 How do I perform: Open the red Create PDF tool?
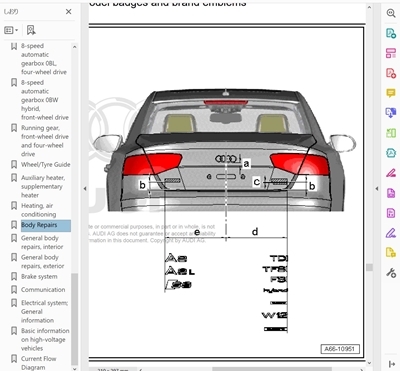[391, 73]
